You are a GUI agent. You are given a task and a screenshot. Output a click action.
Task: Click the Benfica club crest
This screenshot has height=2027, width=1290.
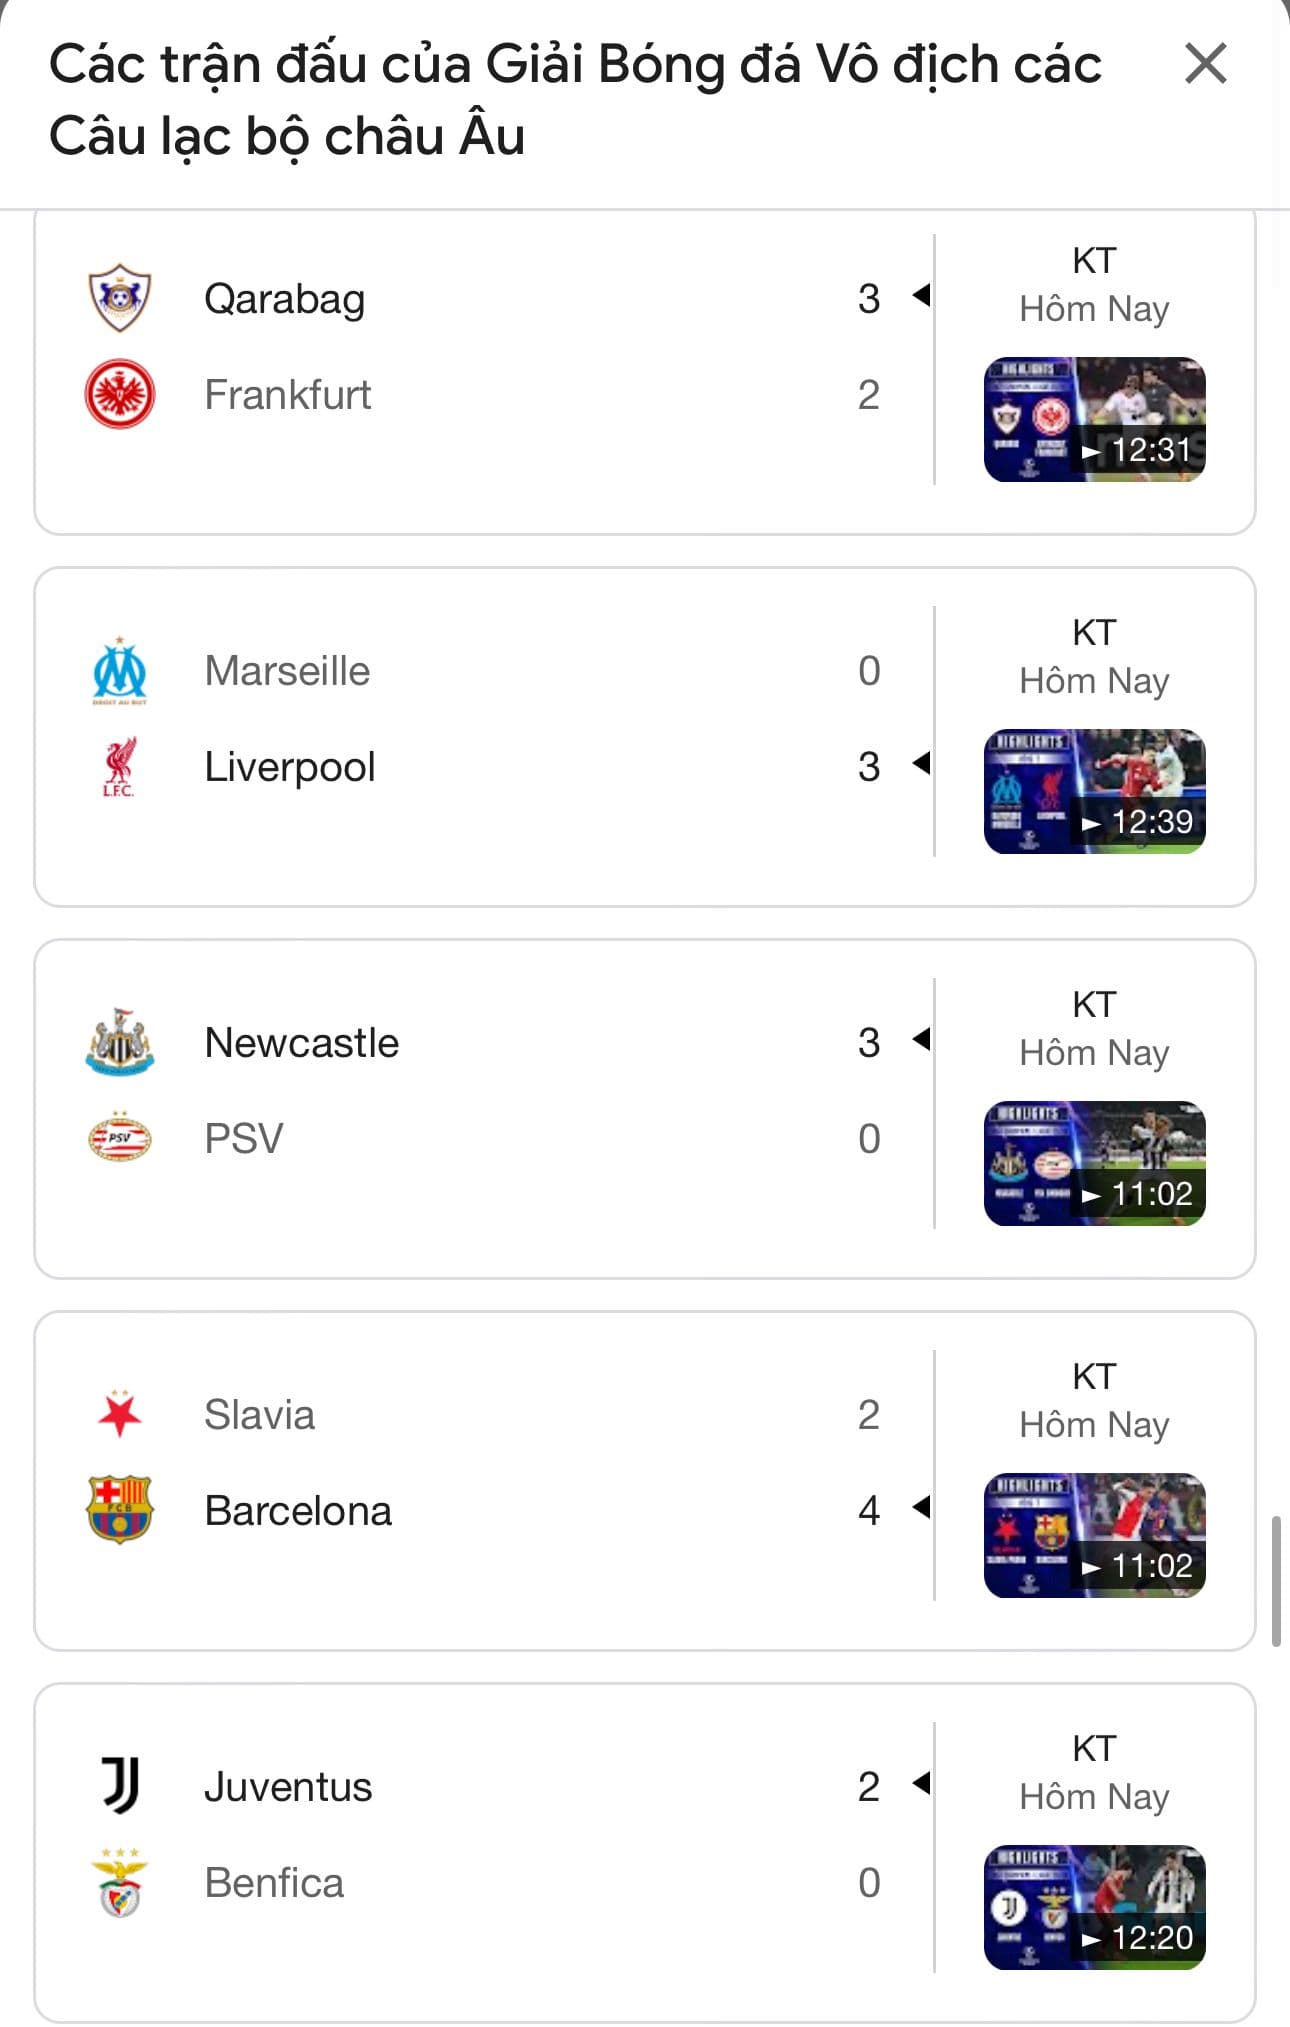point(120,1882)
